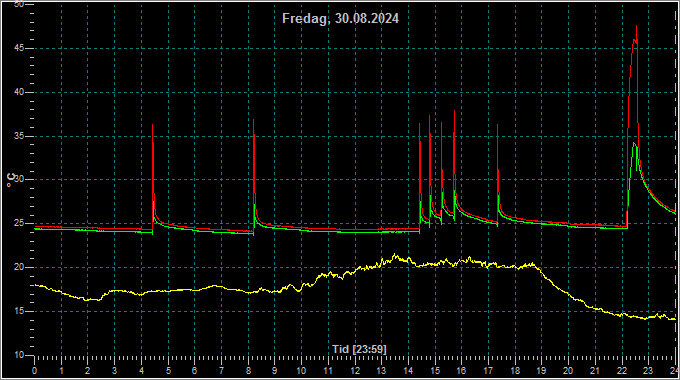Click the 45 value on temperature axis
This screenshot has width=680, height=380.
19,49
